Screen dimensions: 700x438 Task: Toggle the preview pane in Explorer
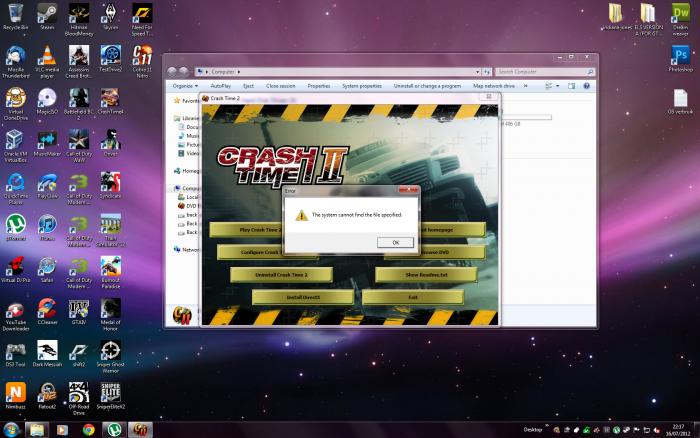click(571, 86)
